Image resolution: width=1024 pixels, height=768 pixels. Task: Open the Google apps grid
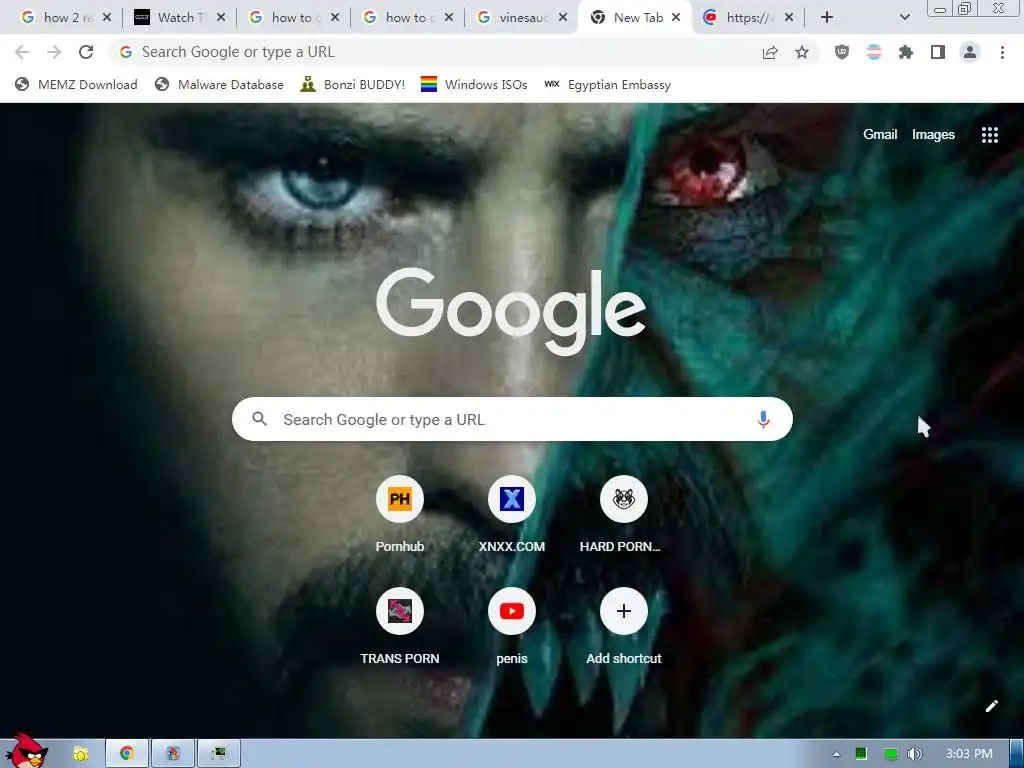tap(989, 135)
